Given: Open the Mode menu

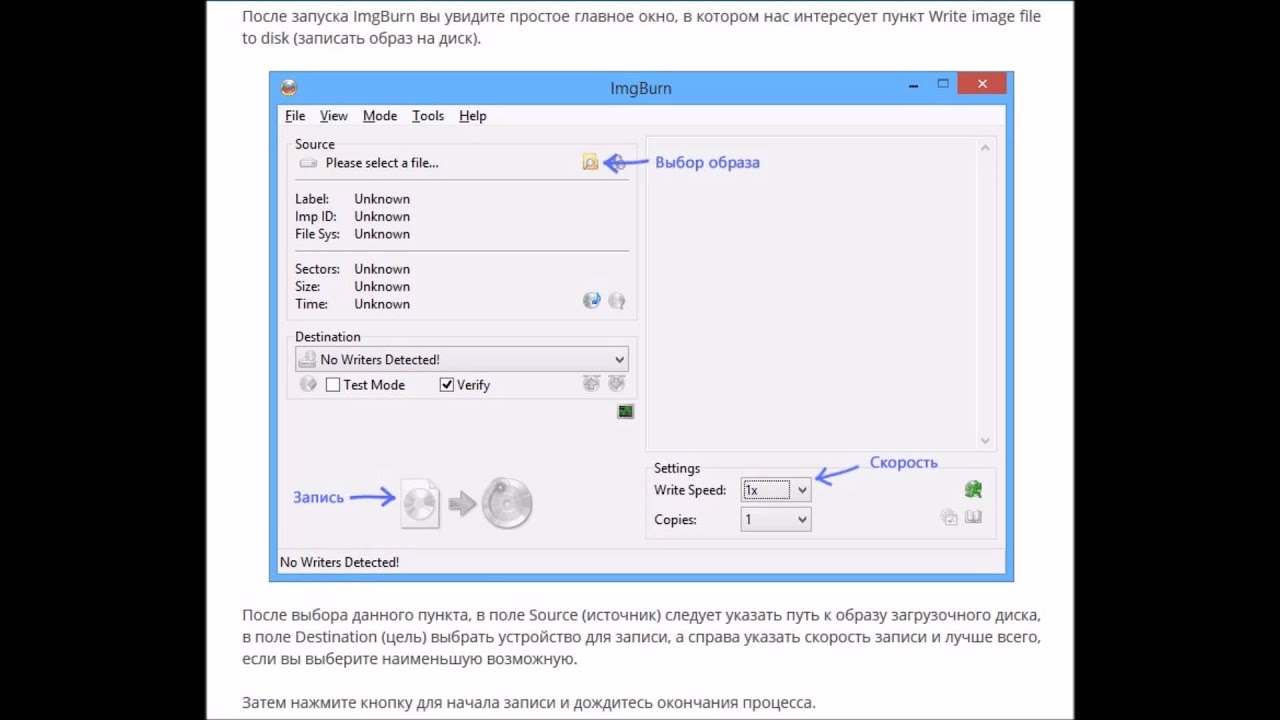Looking at the screenshot, I should point(380,116).
